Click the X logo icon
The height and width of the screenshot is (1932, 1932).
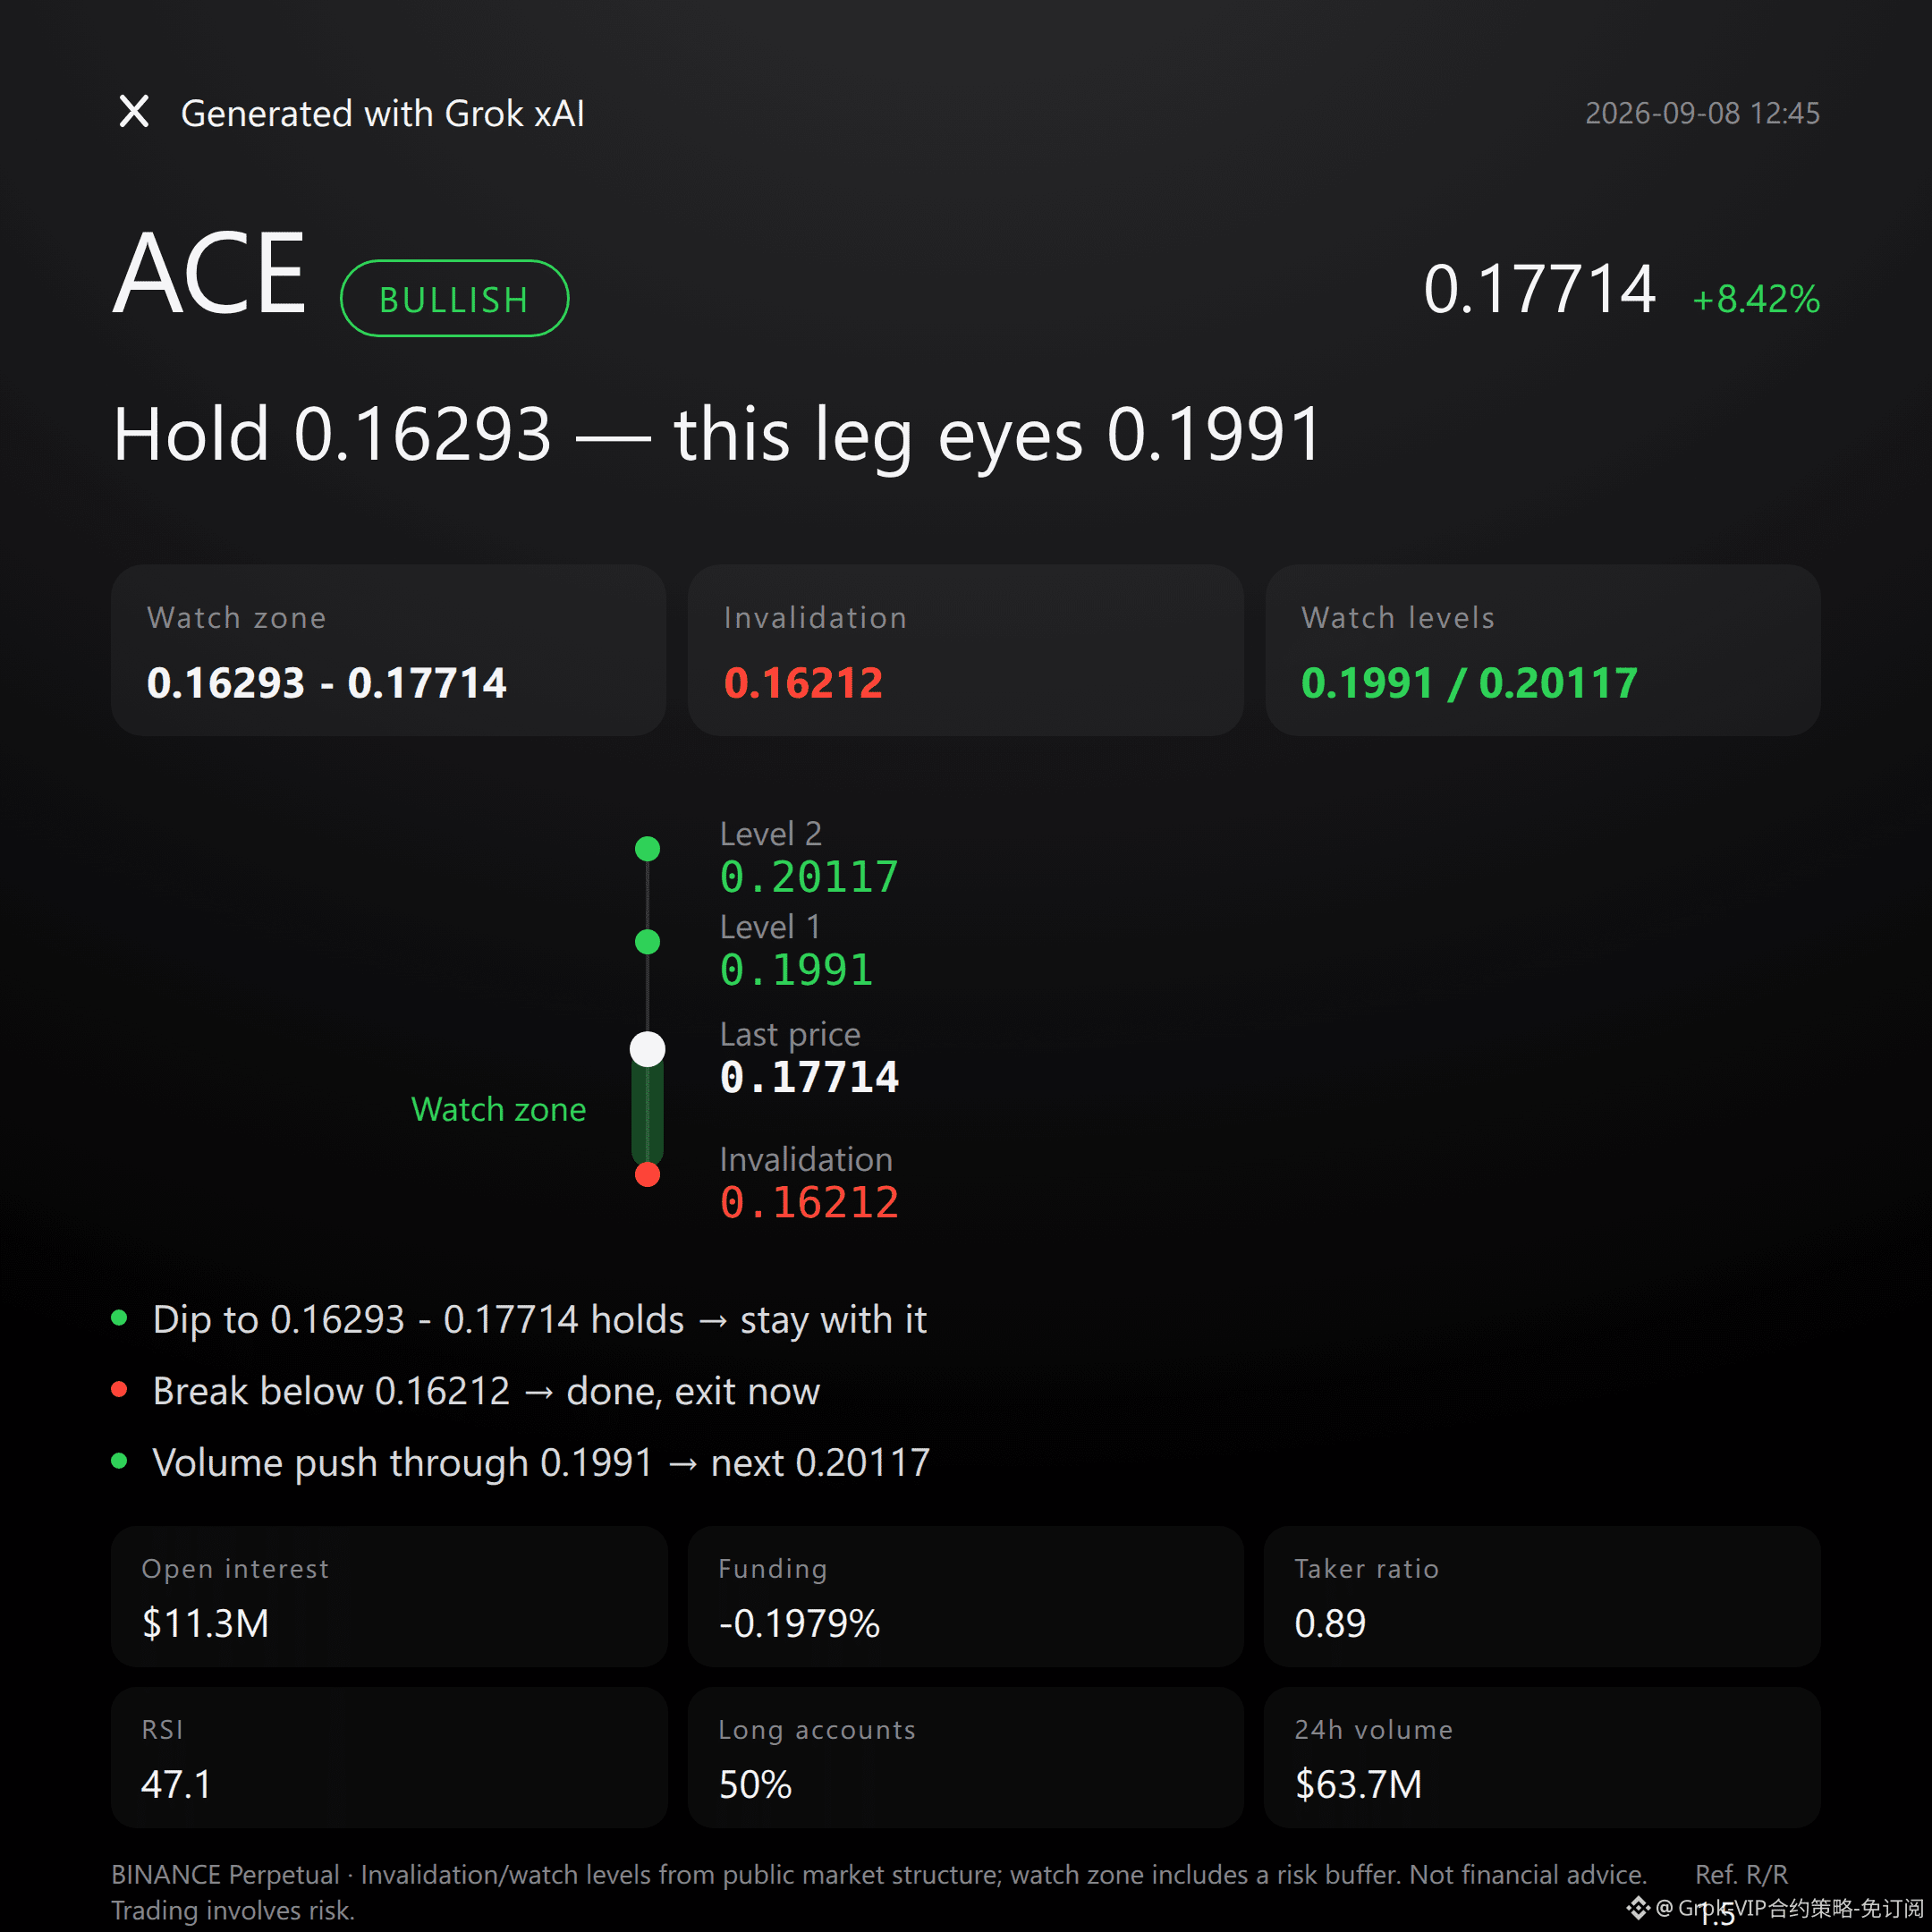tap(134, 111)
